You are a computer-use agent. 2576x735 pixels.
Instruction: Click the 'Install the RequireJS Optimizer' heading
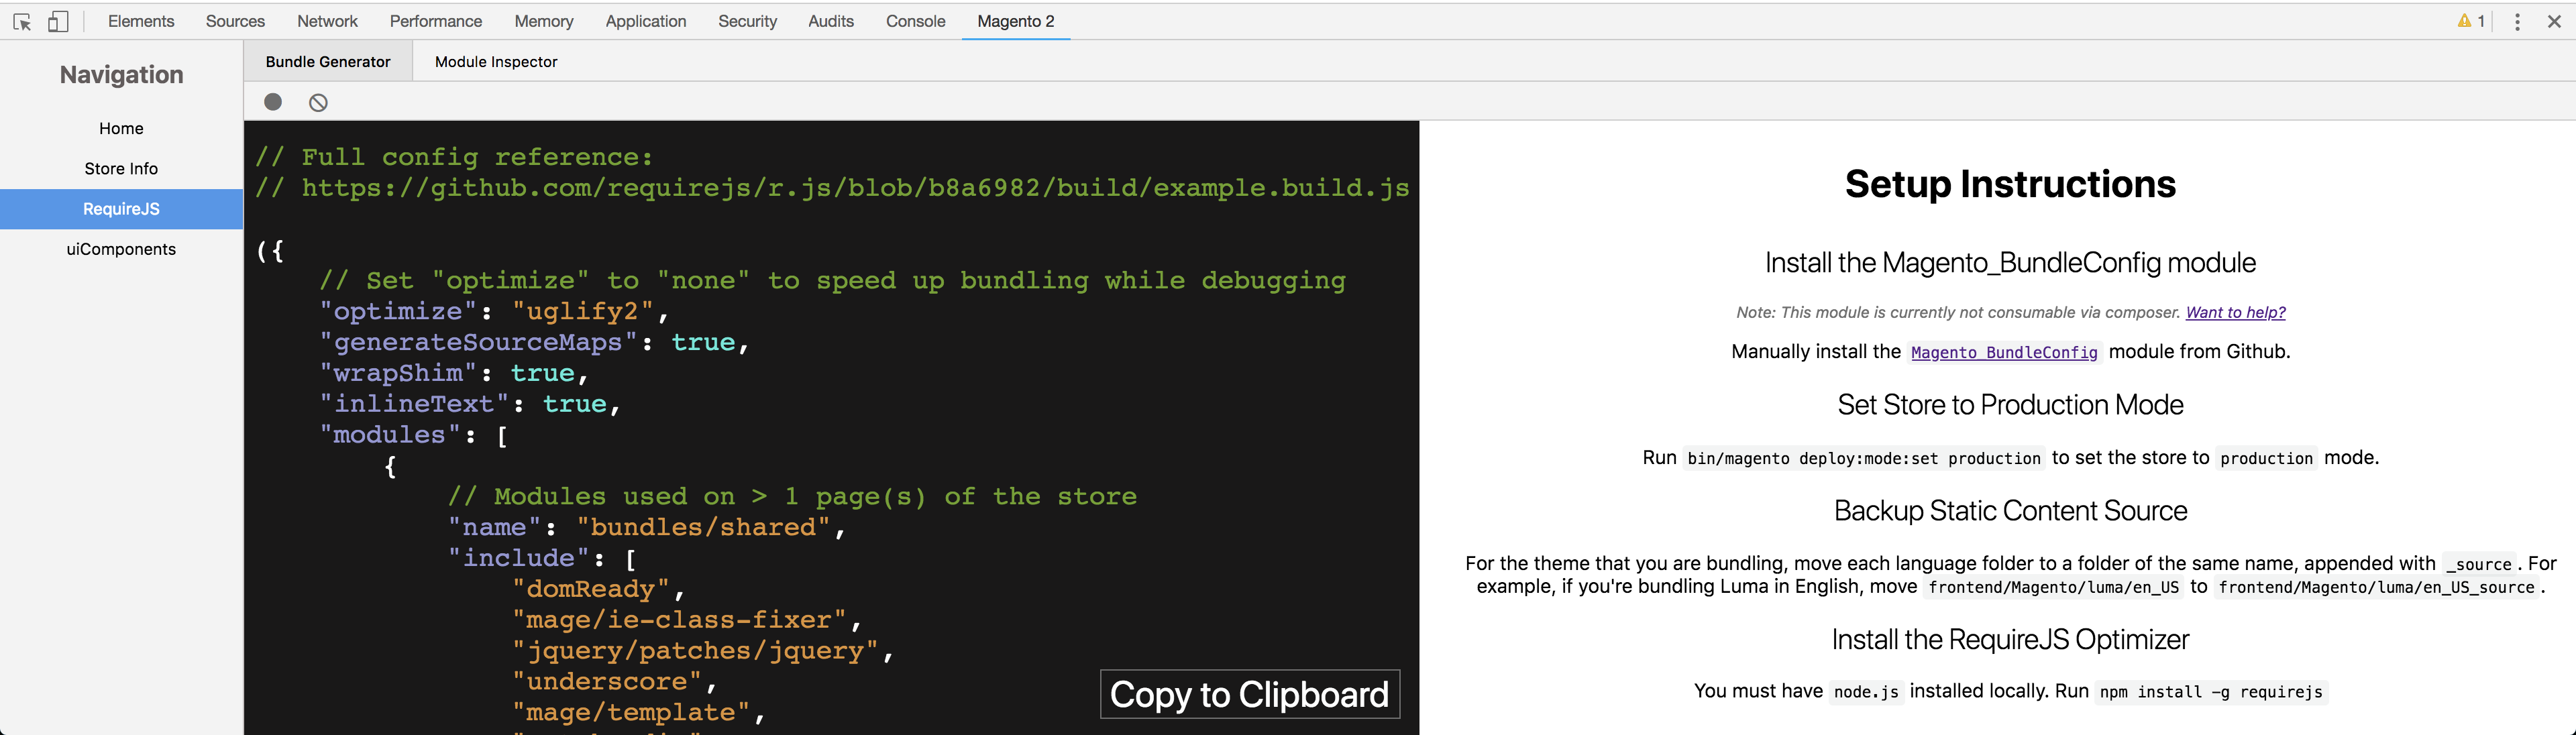tap(2010, 640)
